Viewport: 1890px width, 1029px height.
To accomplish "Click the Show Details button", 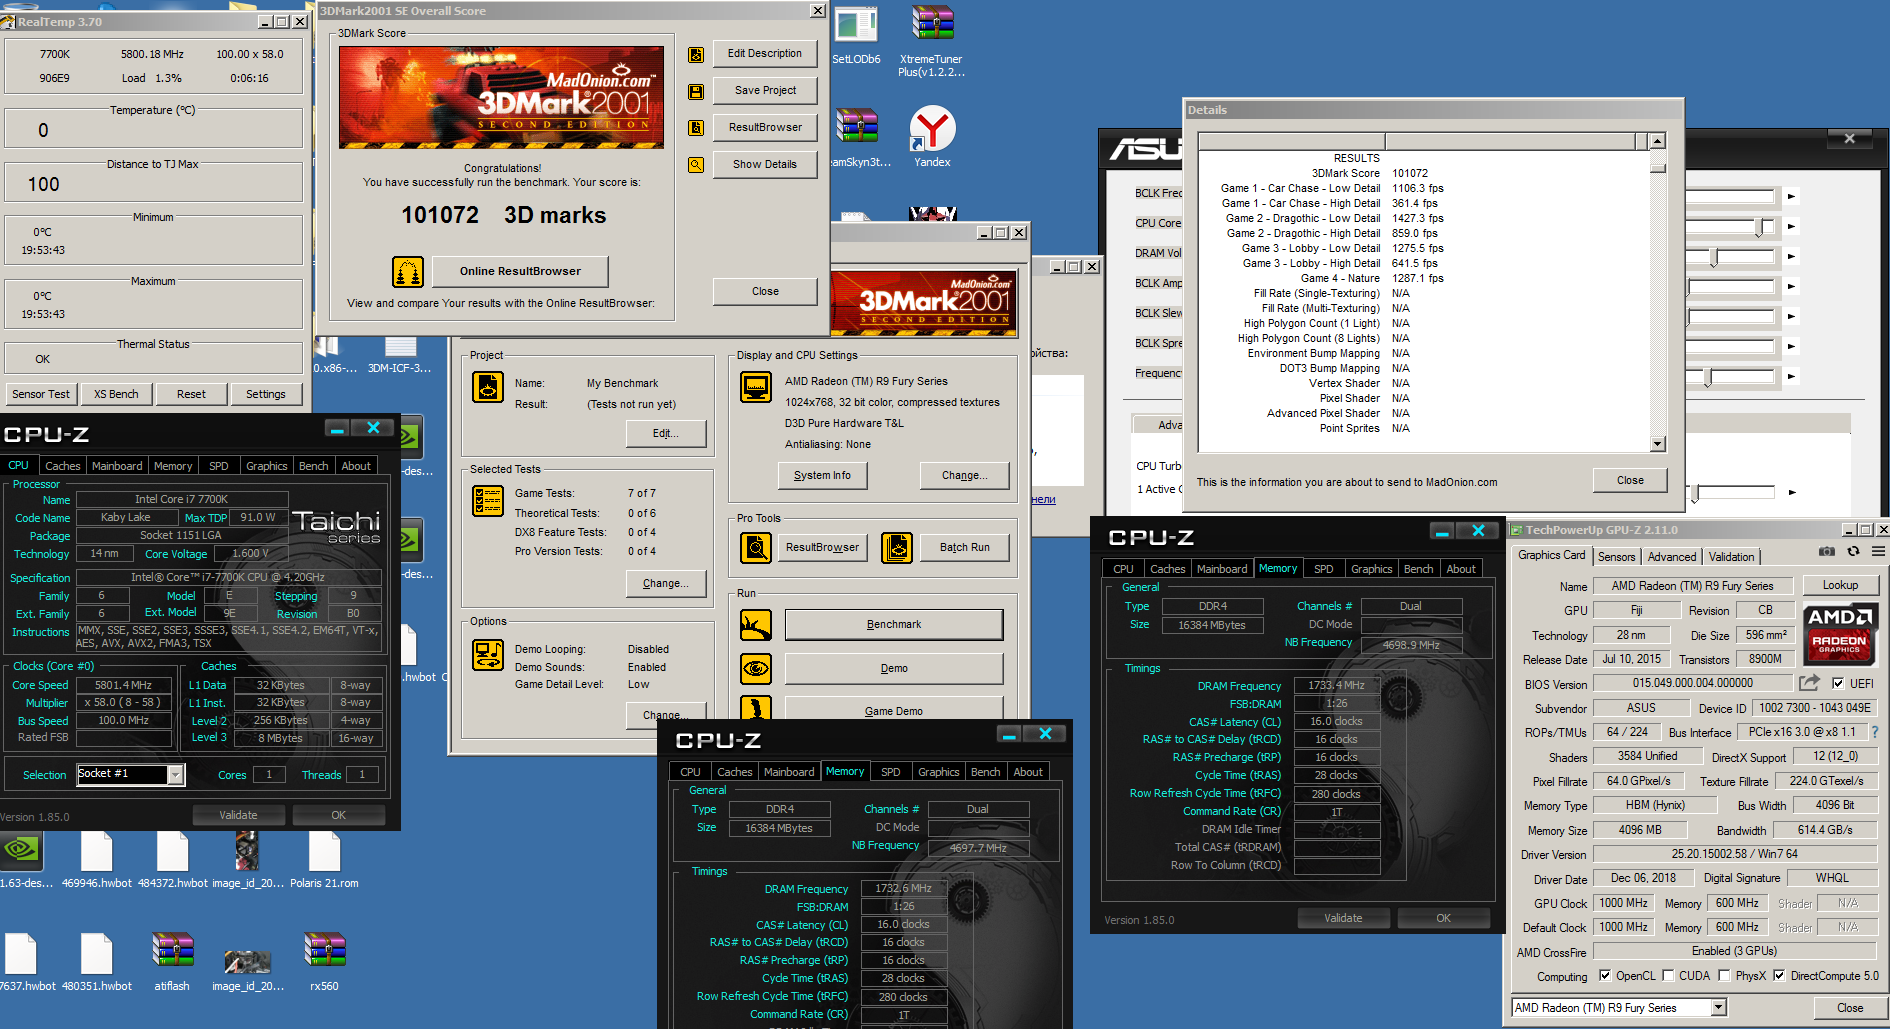I will (765, 164).
